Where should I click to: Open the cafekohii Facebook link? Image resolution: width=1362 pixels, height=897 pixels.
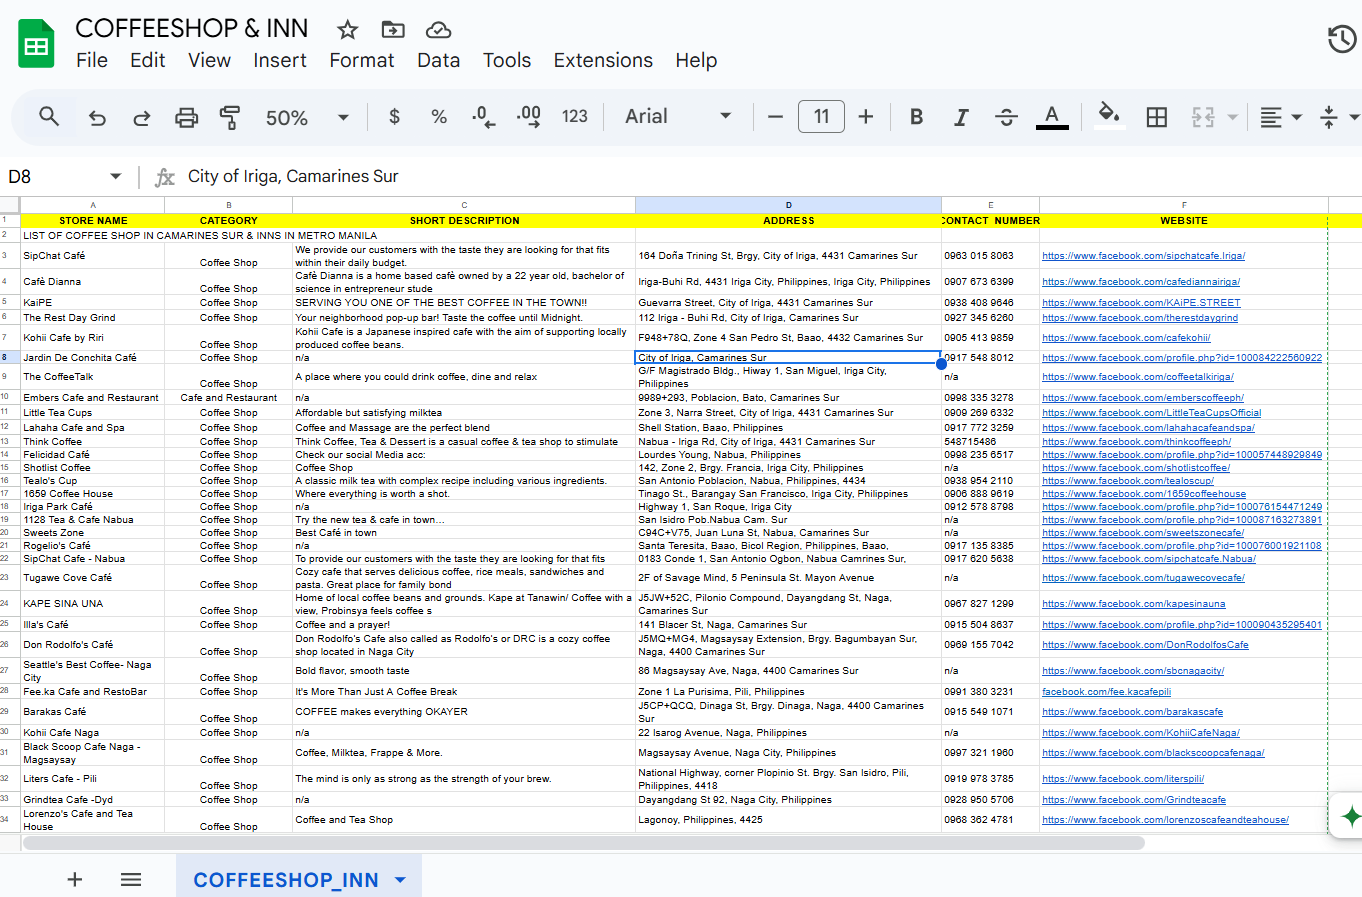1126,338
